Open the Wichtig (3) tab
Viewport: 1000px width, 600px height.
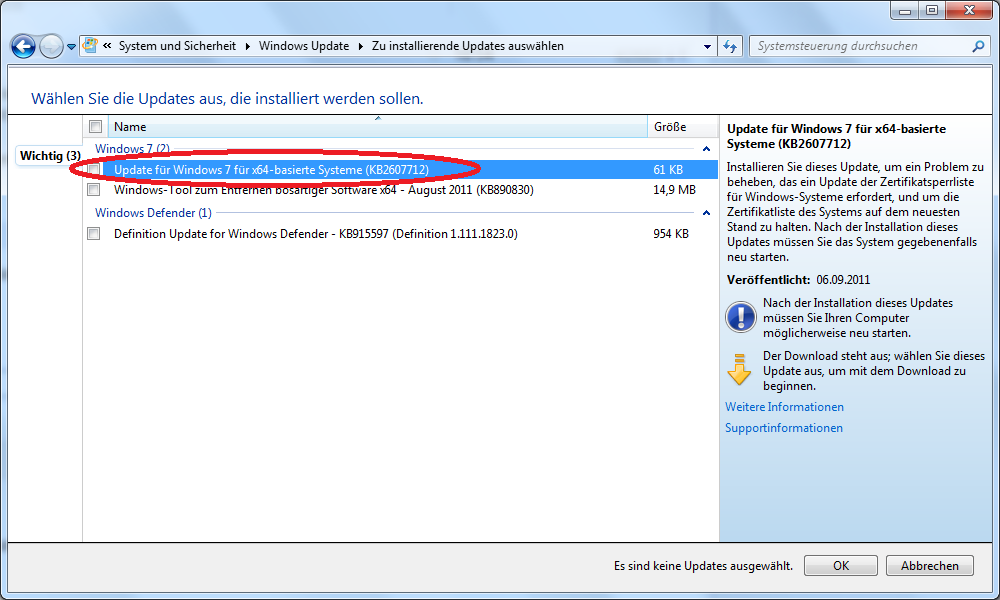(50, 156)
